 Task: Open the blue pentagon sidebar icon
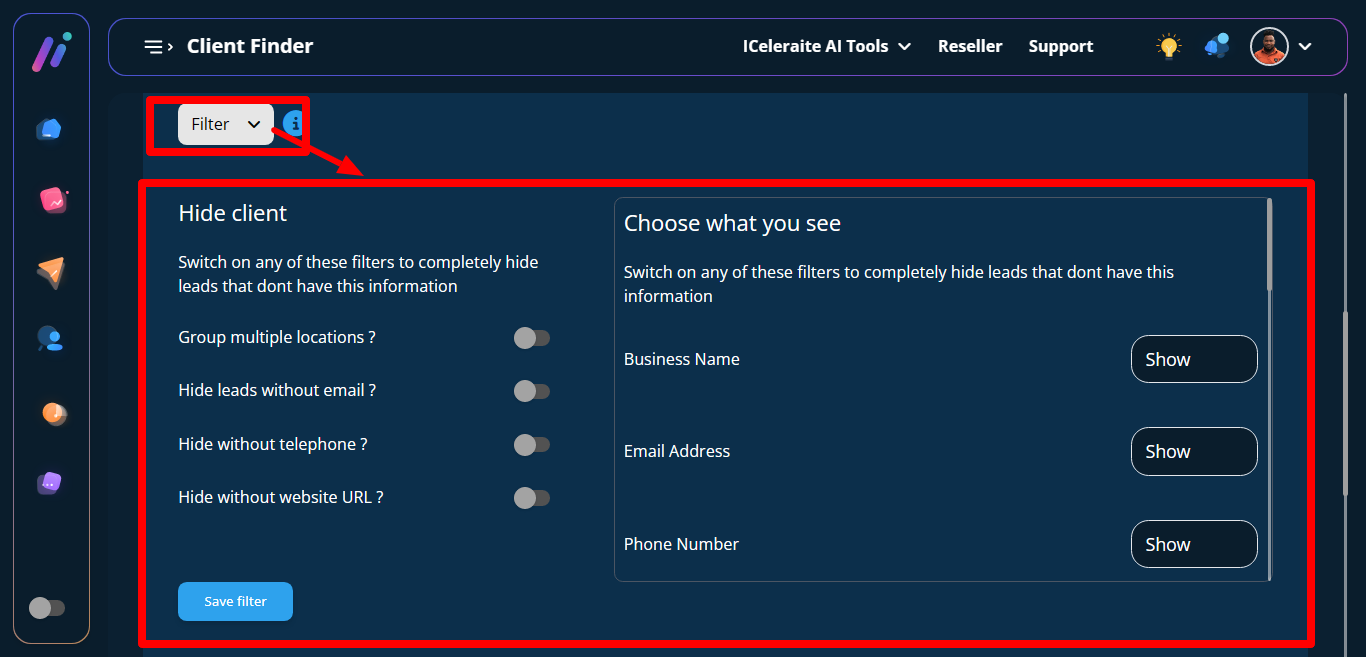click(x=49, y=129)
